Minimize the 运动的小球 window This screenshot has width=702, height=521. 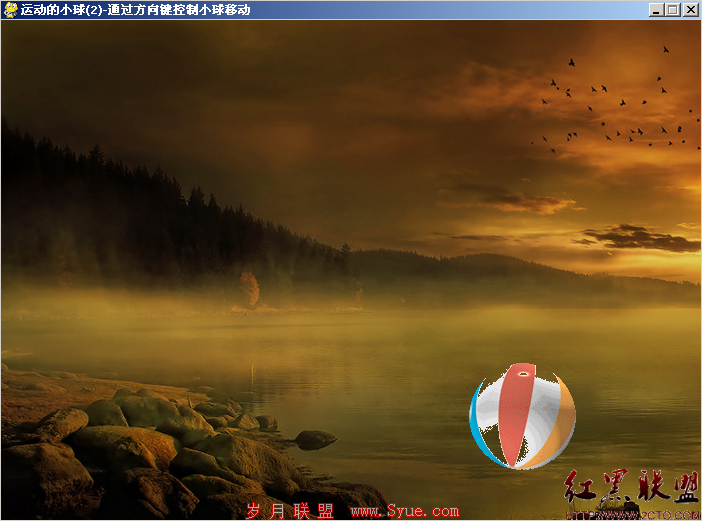pyautogui.click(x=656, y=10)
